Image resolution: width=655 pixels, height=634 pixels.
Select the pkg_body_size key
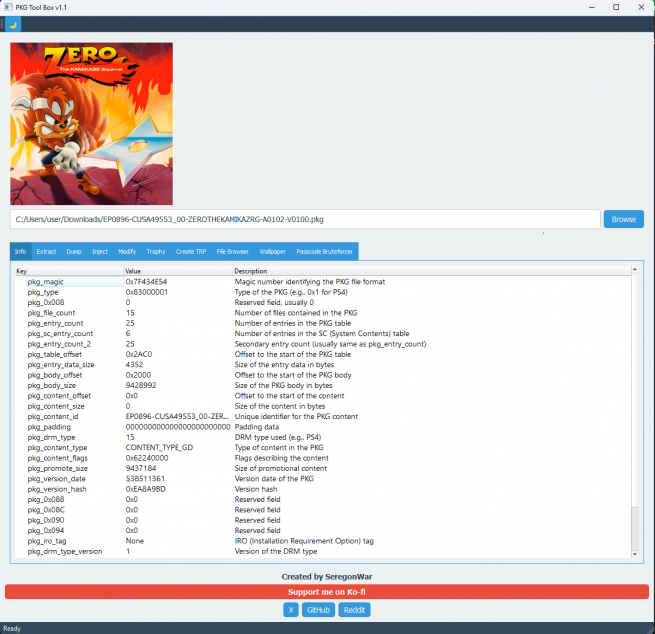point(52,385)
